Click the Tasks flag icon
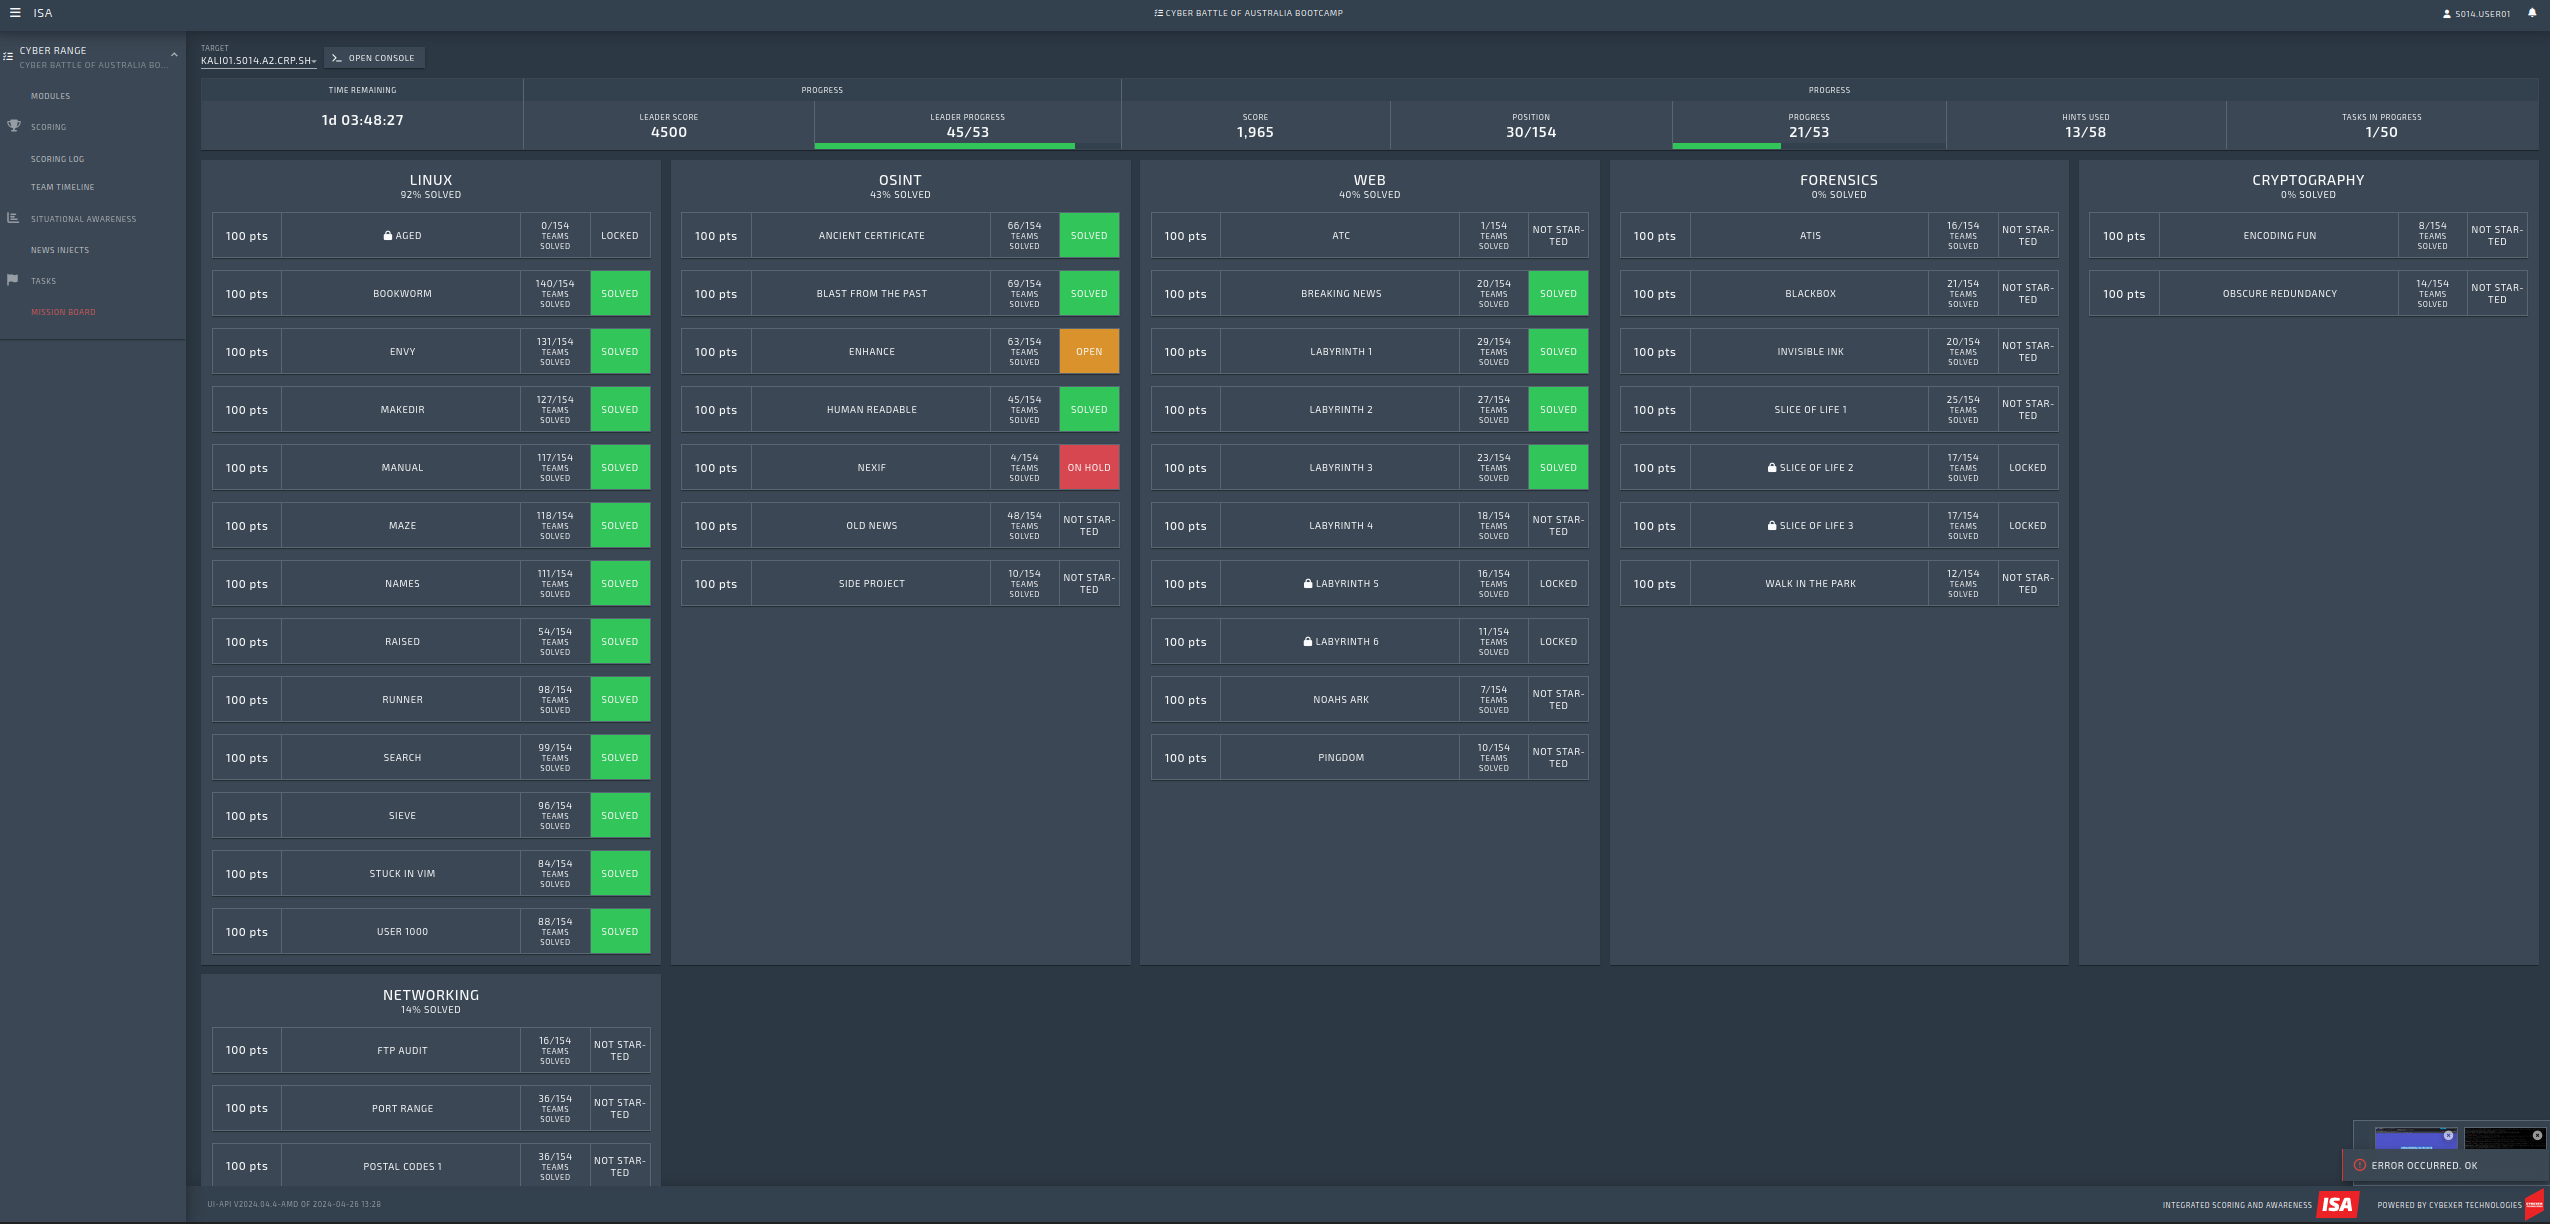Screen dimensions: 2550x1224 click(13, 280)
